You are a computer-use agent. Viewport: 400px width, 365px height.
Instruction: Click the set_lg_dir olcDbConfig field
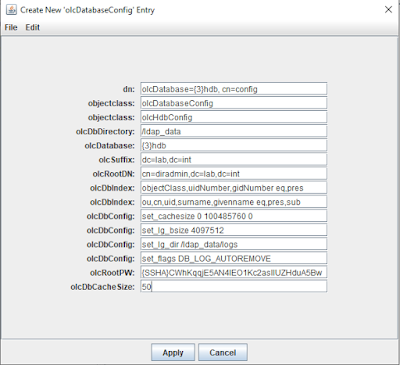coord(233,244)
